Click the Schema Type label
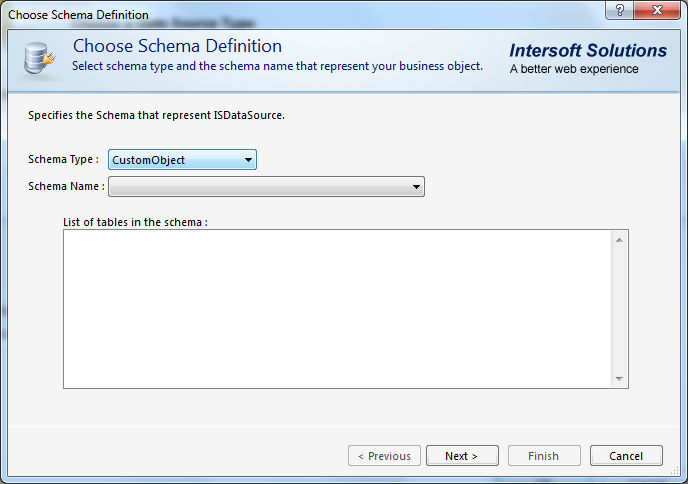Viewport: 688px width, 484px height. point(63,159)
